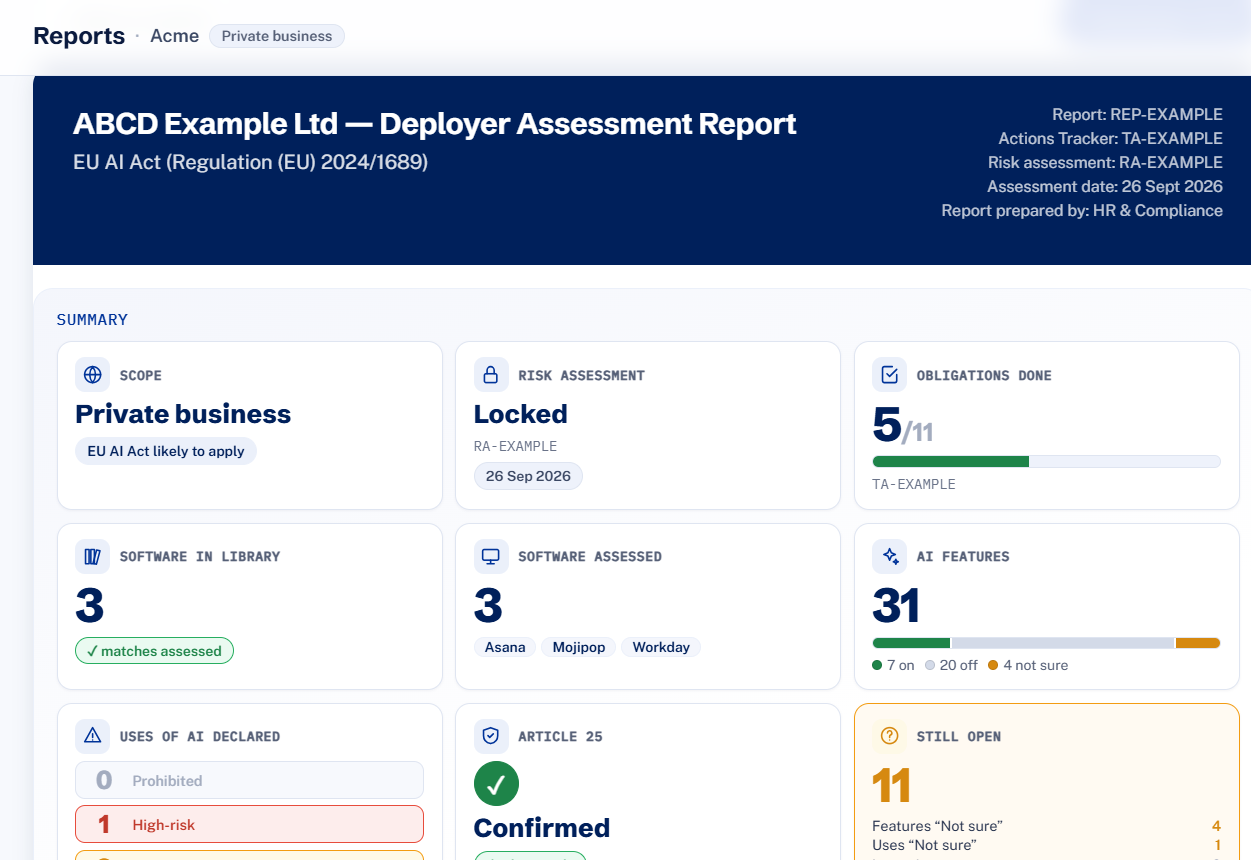Click the Acme organization name in header

pos(174,36)
